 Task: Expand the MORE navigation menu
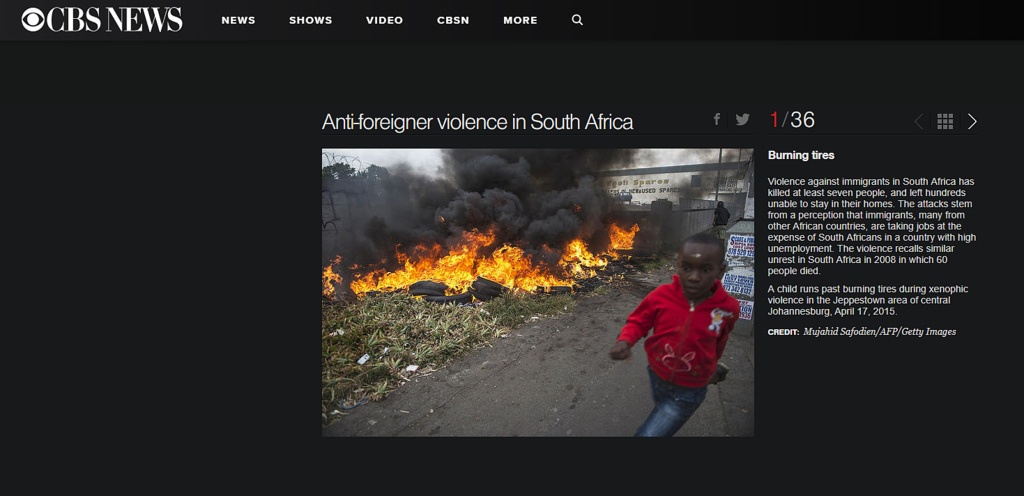pyautogui.click(x=520, y=20)
